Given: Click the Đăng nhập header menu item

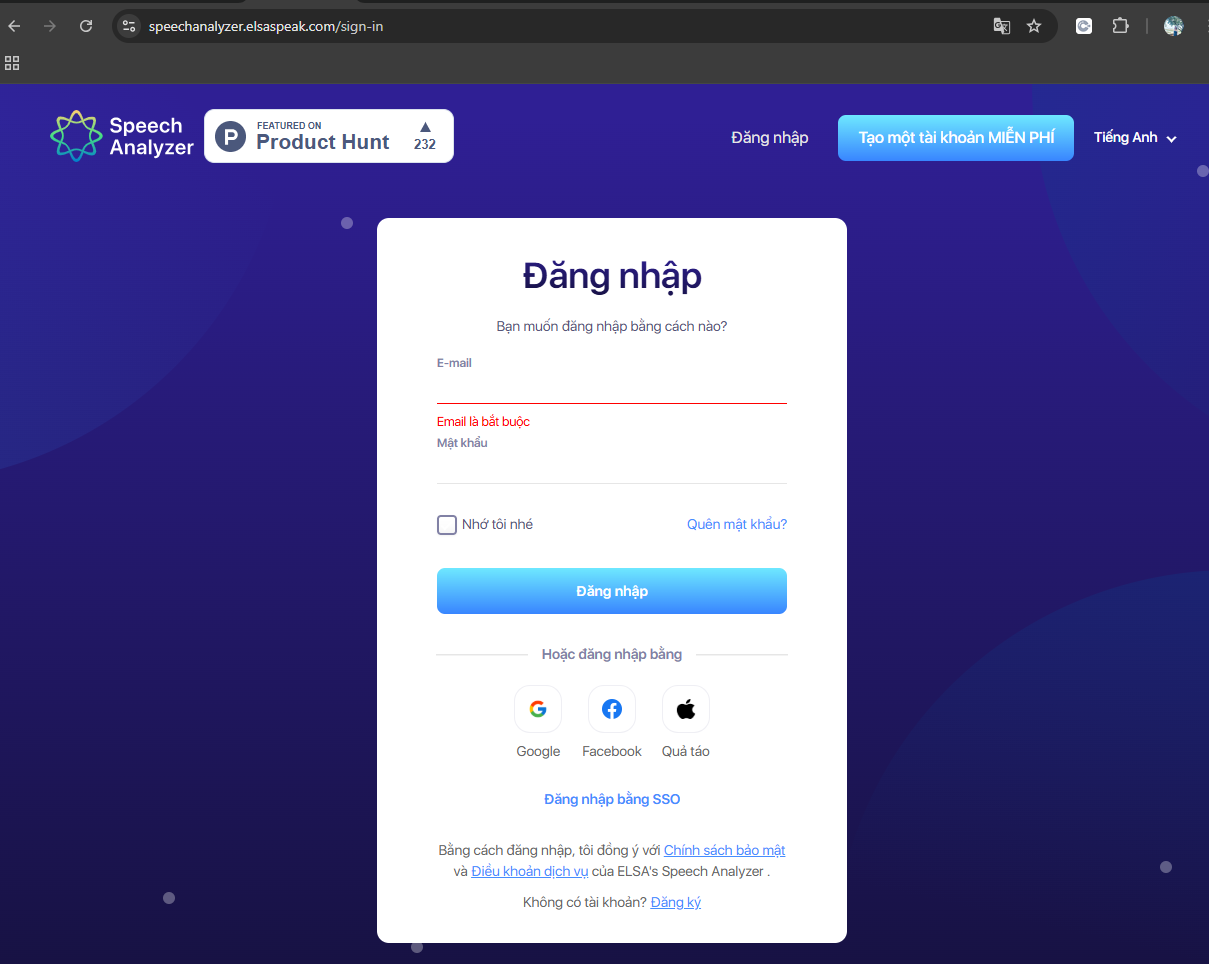Looking at the screenshot, I should 770,138.
